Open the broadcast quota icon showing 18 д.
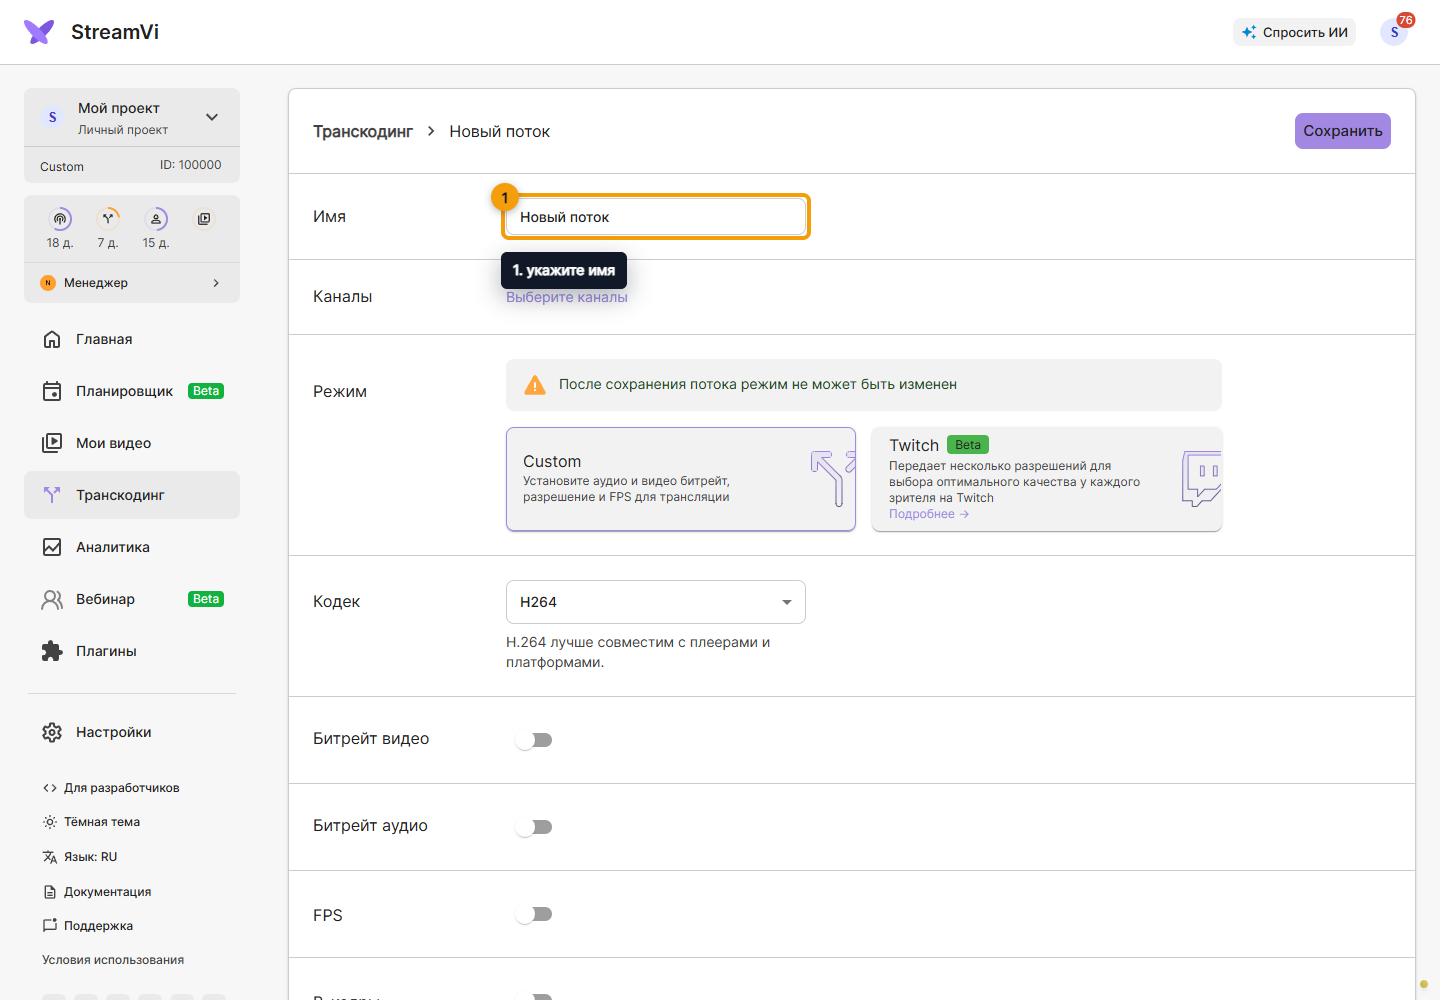Screen dimensions: 1440x1000 coord(60,219)
